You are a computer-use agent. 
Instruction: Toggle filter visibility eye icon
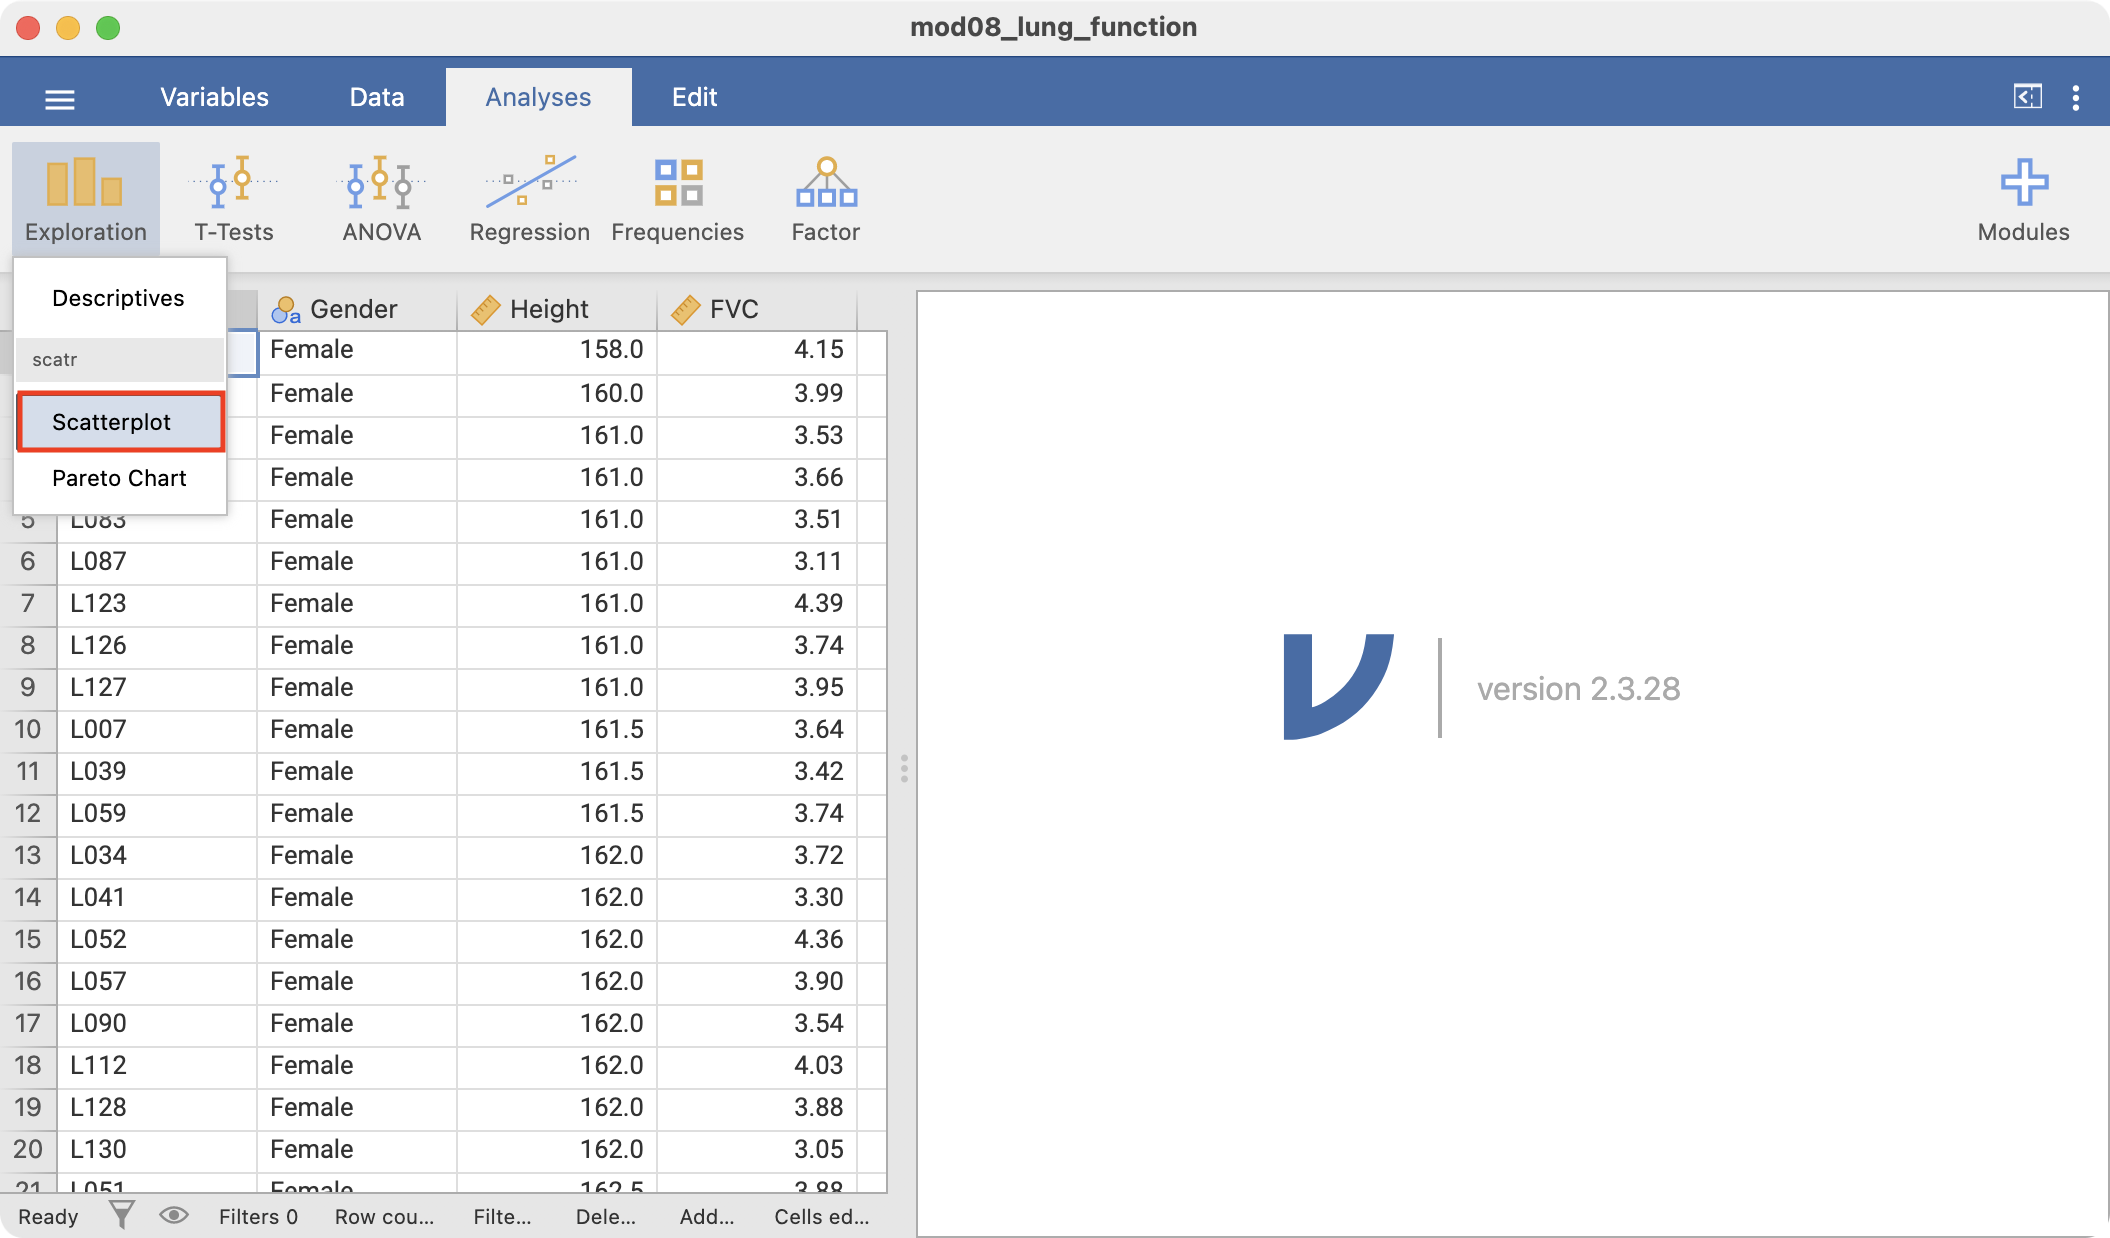coord(174,1215)
